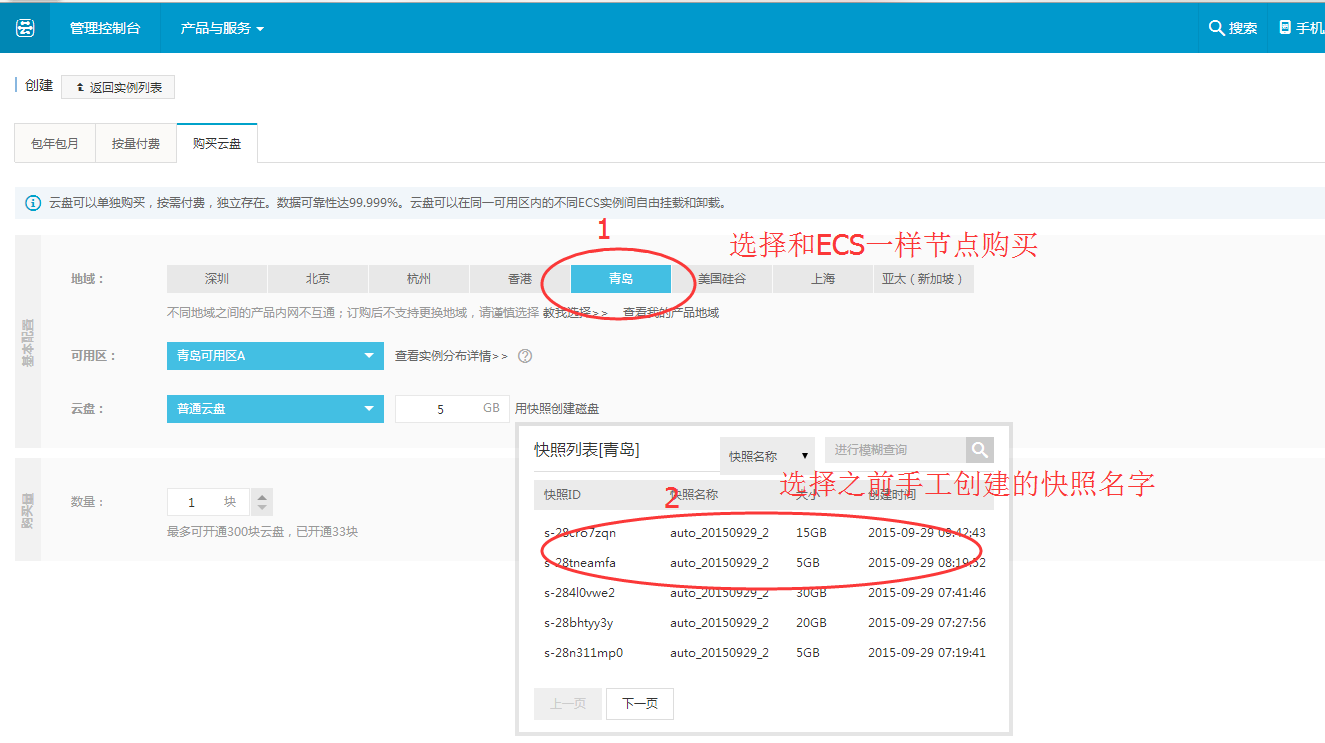The image size is (1325, 743).
Task: Click the 进行模糊查询 search field
Action: 895,450
